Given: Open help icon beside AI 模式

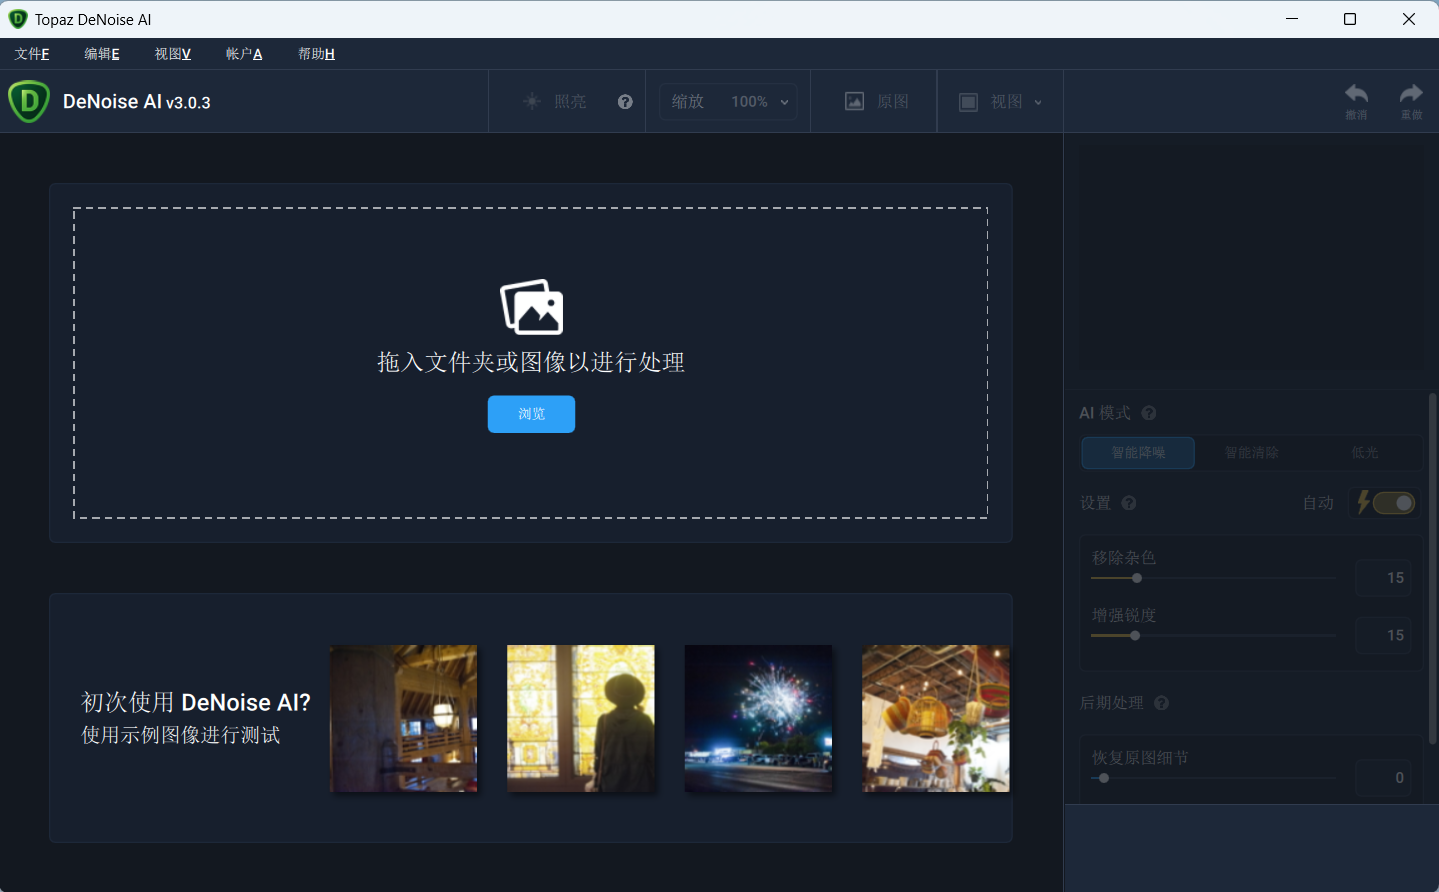Looking at the screenshot, I should tap(1149, 413).
